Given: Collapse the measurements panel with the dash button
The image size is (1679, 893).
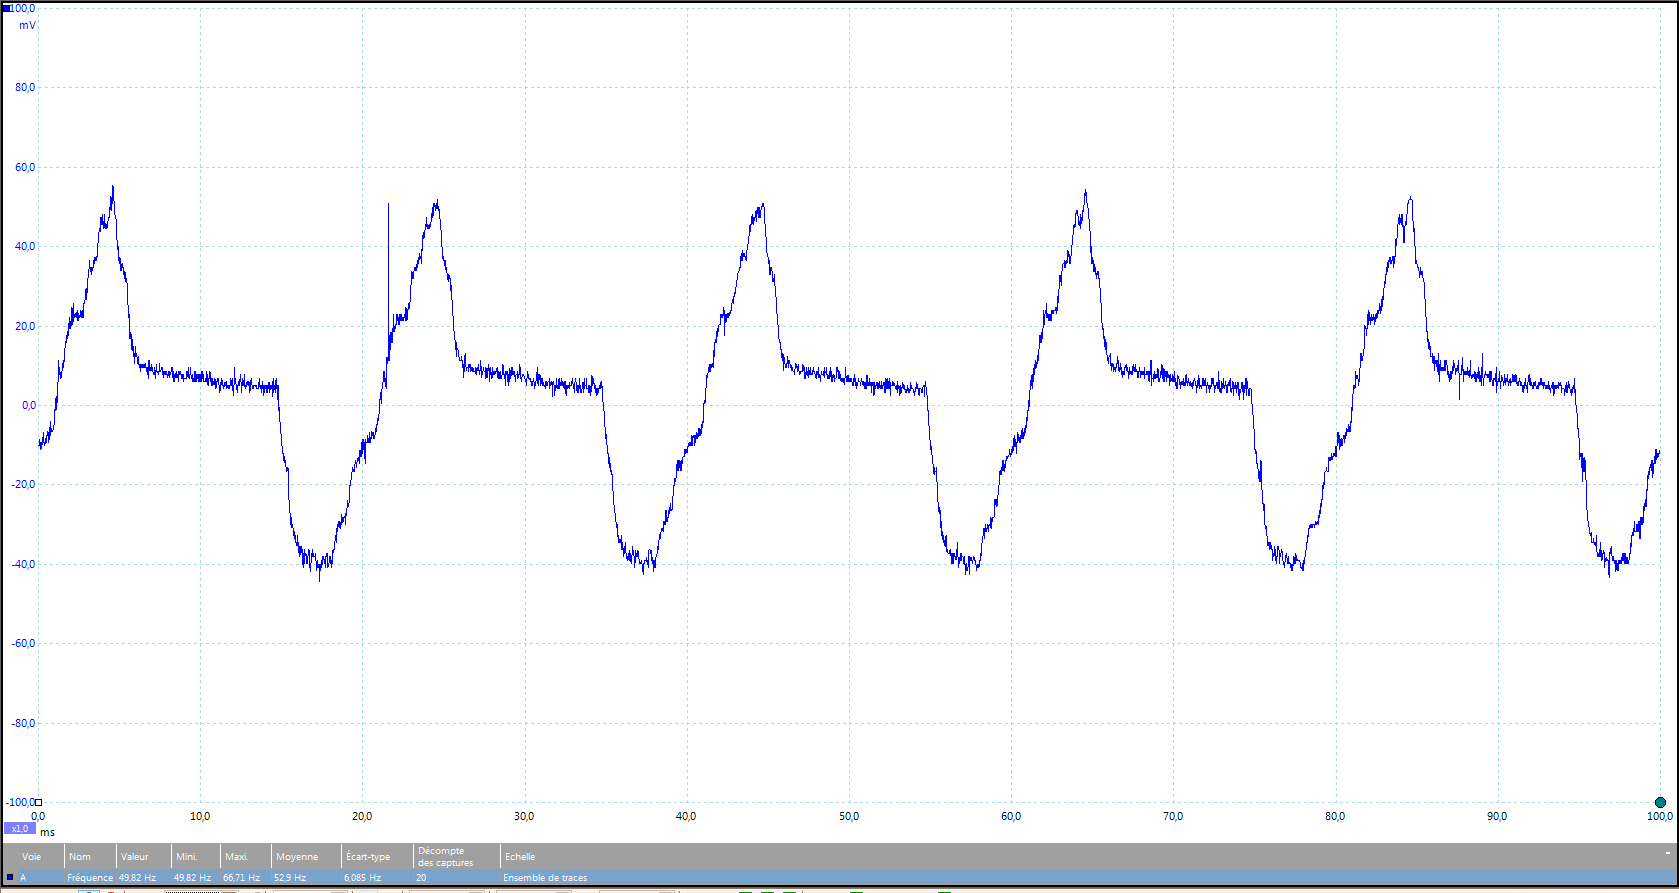Looking at the screenshot, I should (x=1667, y=853).
